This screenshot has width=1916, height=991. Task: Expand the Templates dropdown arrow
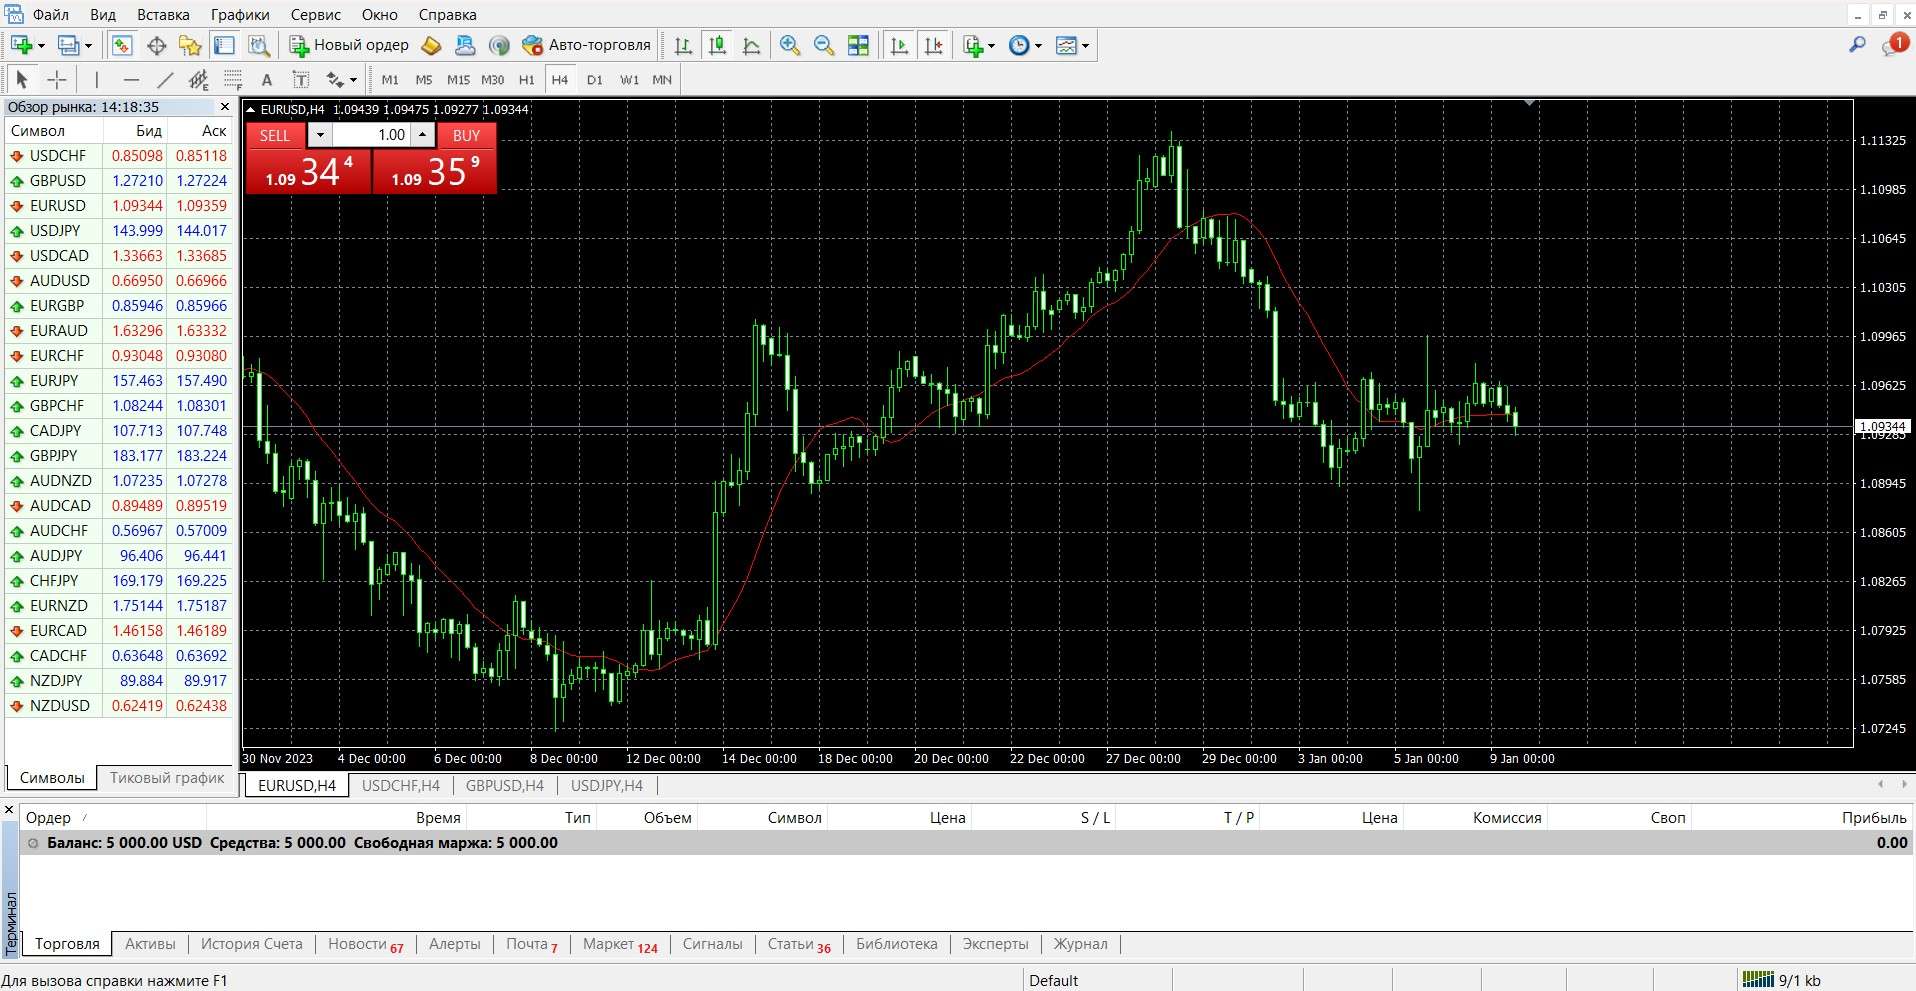tap(1085, 45)
